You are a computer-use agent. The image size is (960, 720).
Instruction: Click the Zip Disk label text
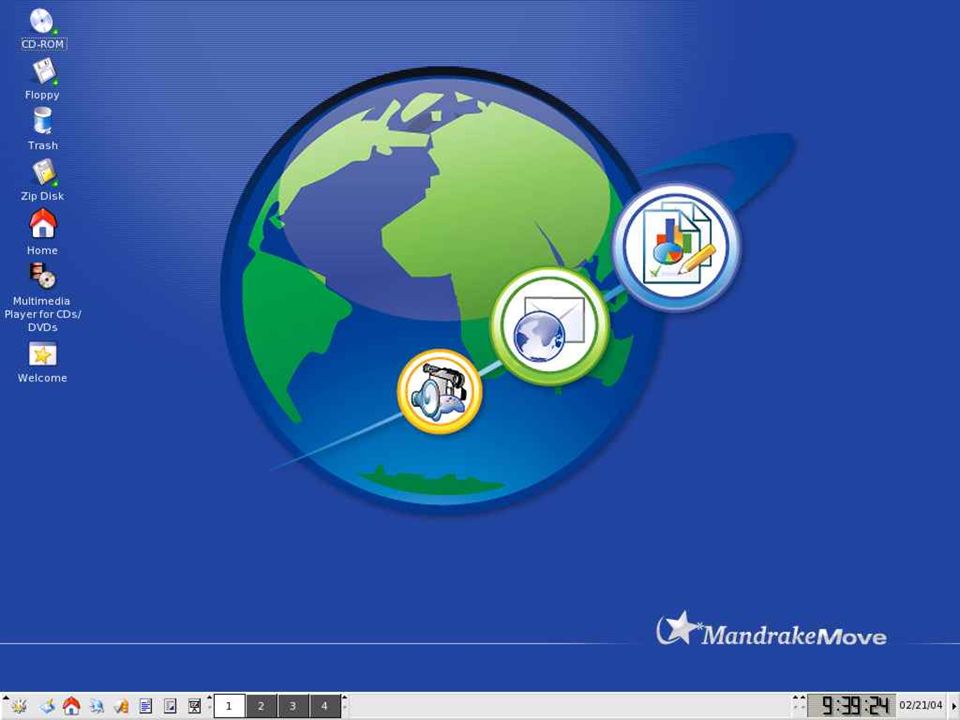42,196
